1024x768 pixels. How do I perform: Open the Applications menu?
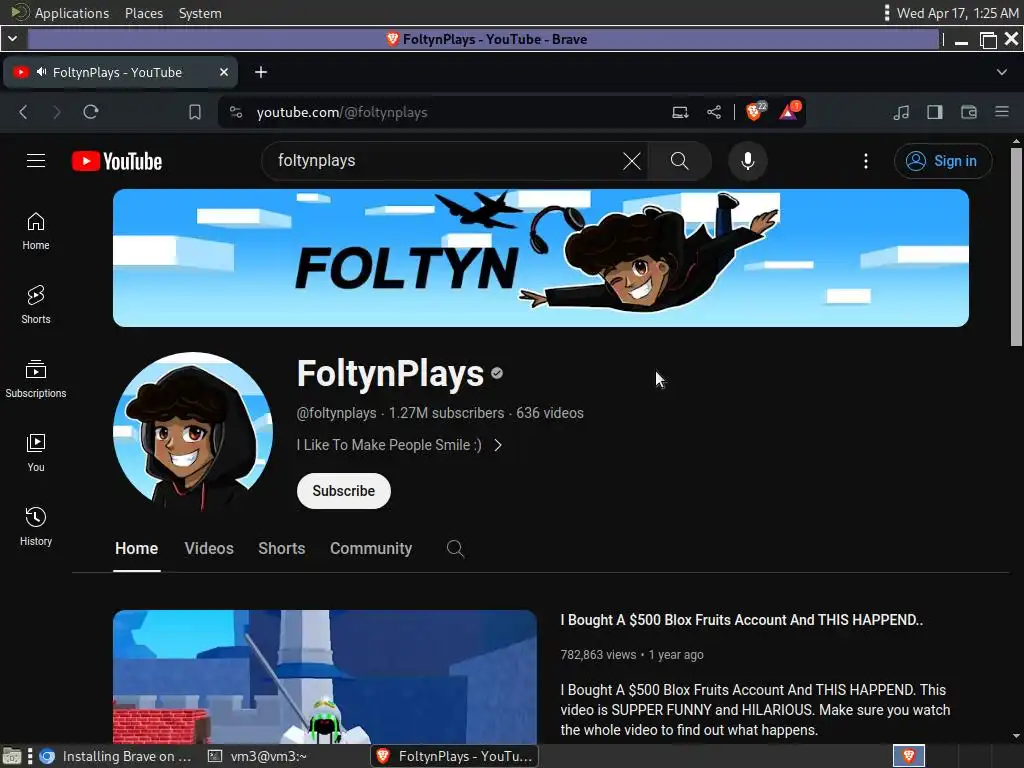[x=72, y=13]
